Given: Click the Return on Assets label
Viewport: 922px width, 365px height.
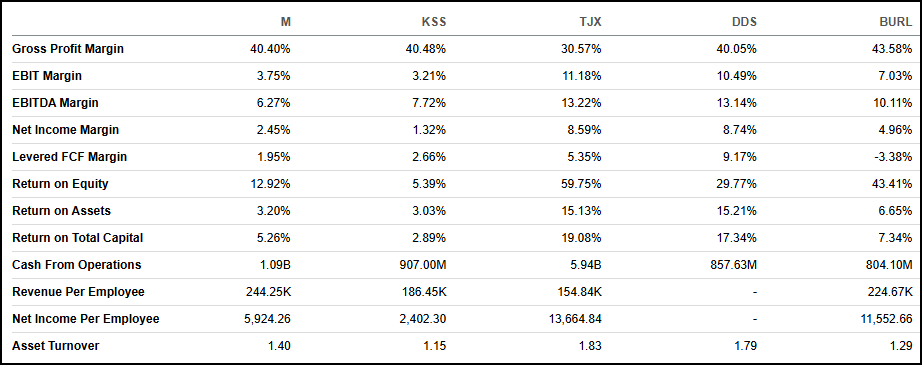Looking at the screenshot, I should pyautogui.click(x=62, y=211).
